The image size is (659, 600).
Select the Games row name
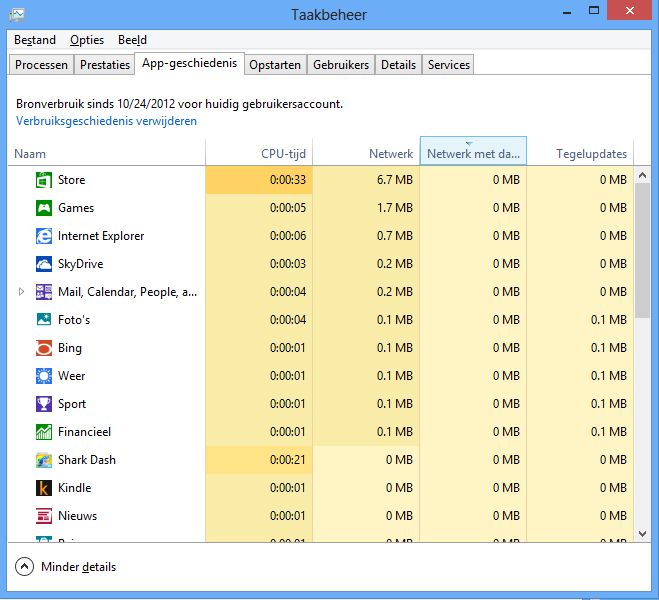click(76, 208)
